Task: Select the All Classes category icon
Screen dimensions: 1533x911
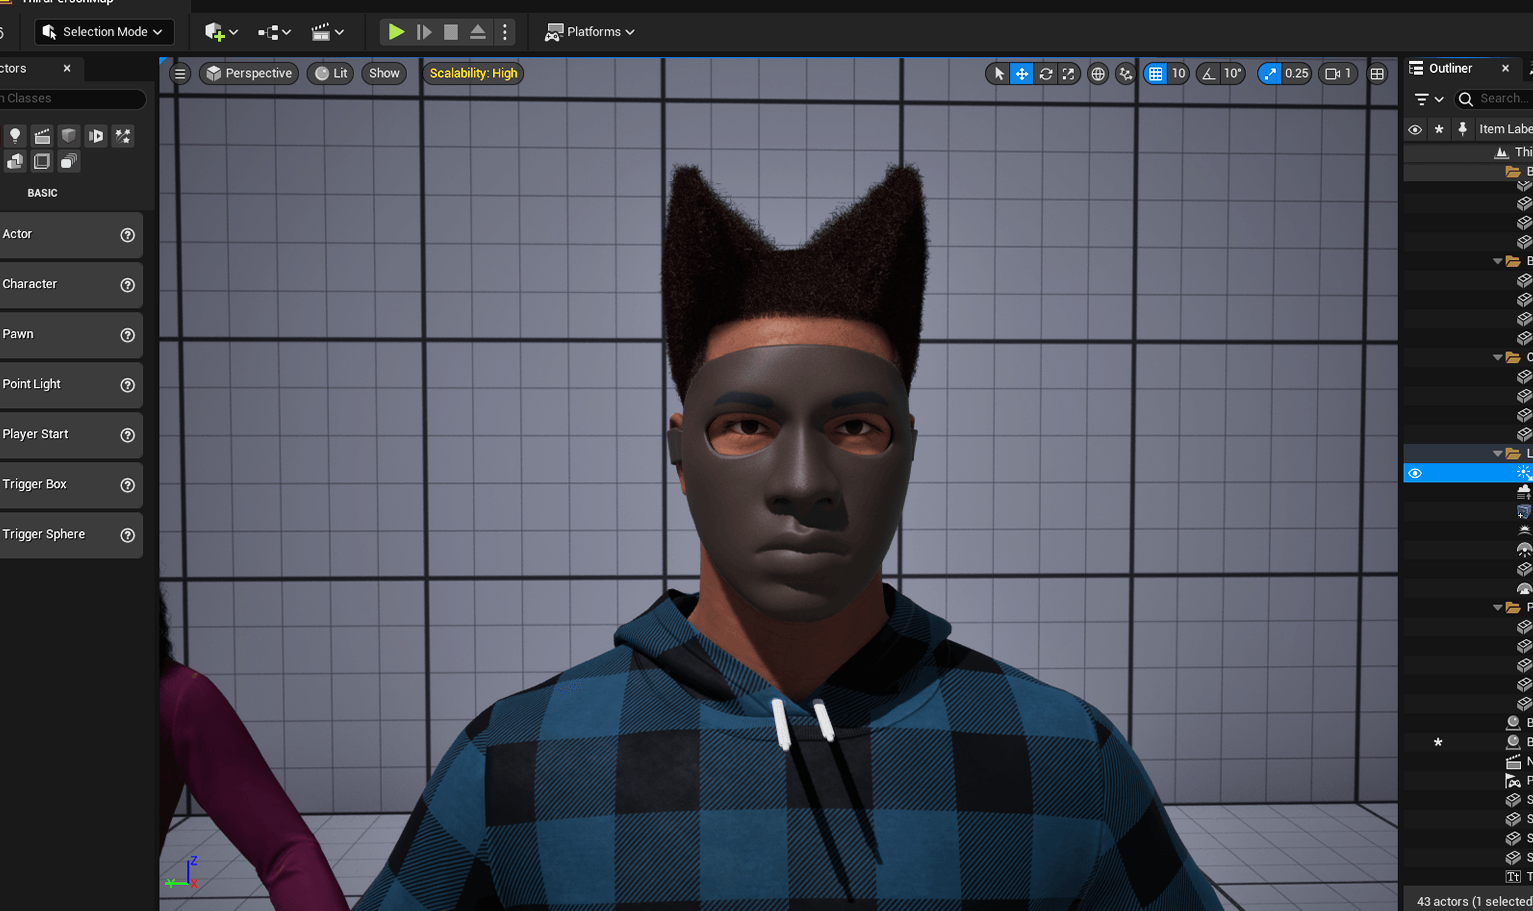Action: point(69,161)
